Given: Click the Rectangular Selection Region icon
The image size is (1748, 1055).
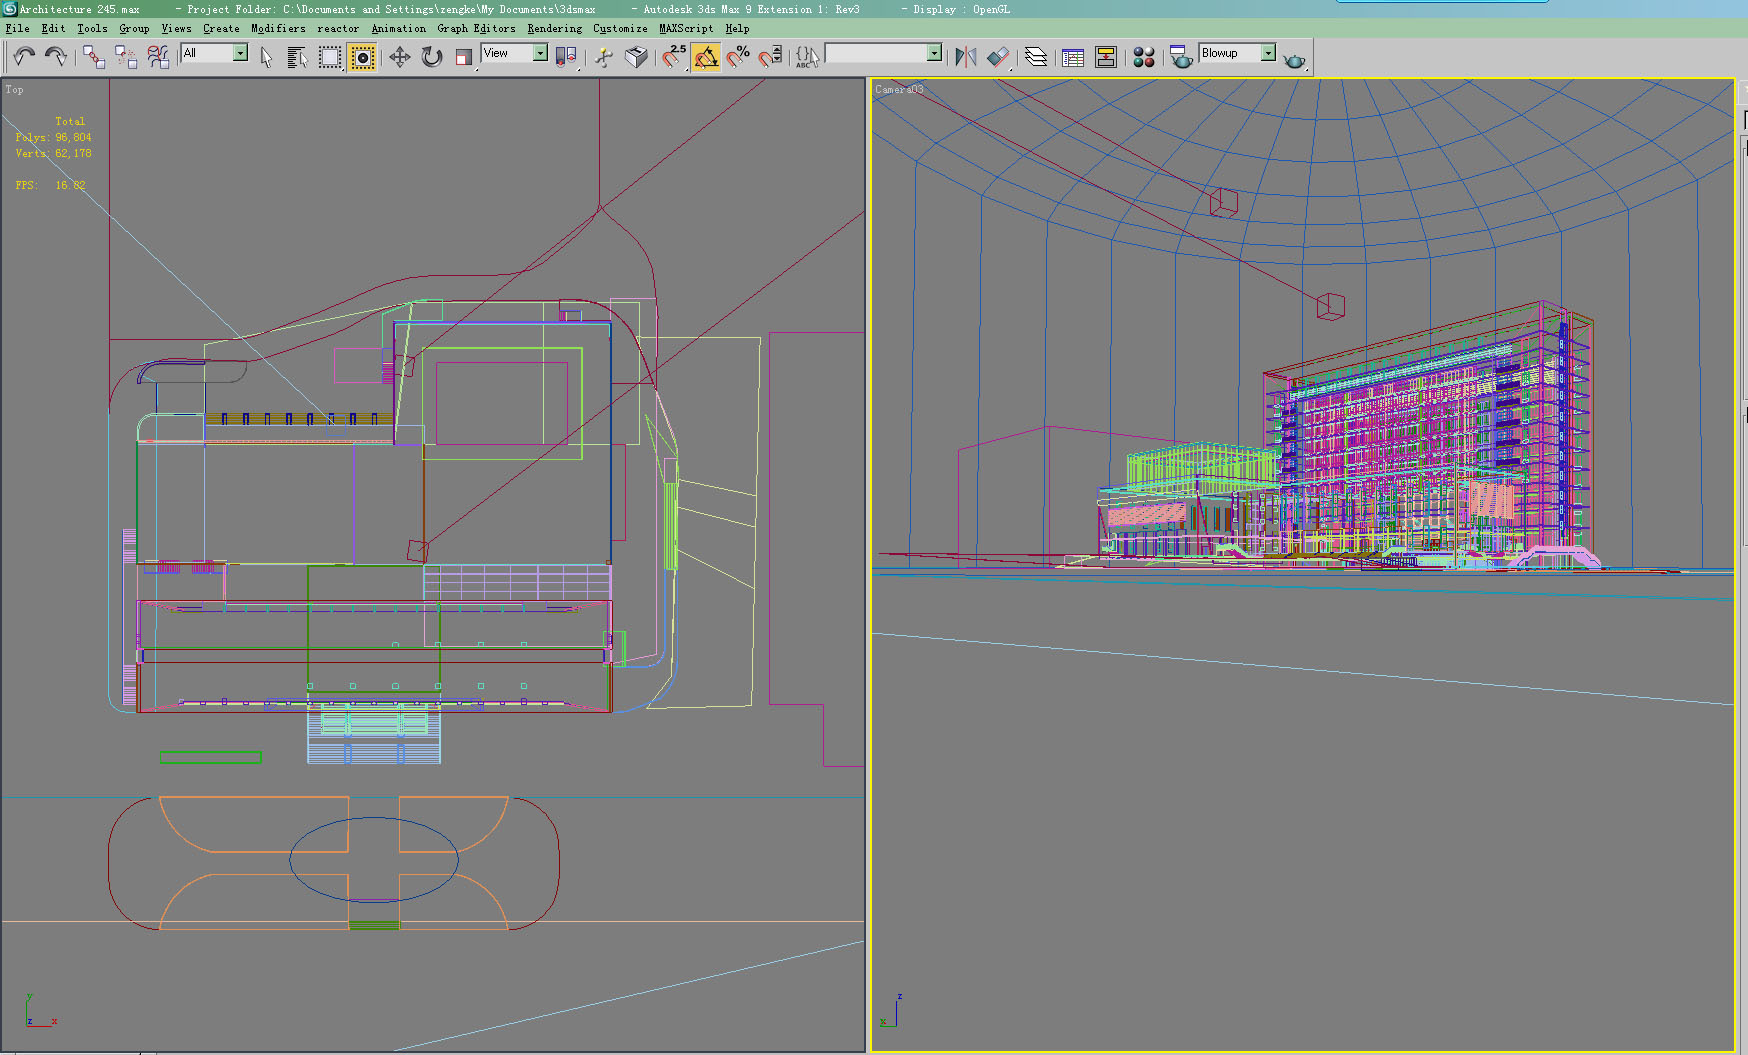Looking at the screenshot, I should [x=330, y=57].
